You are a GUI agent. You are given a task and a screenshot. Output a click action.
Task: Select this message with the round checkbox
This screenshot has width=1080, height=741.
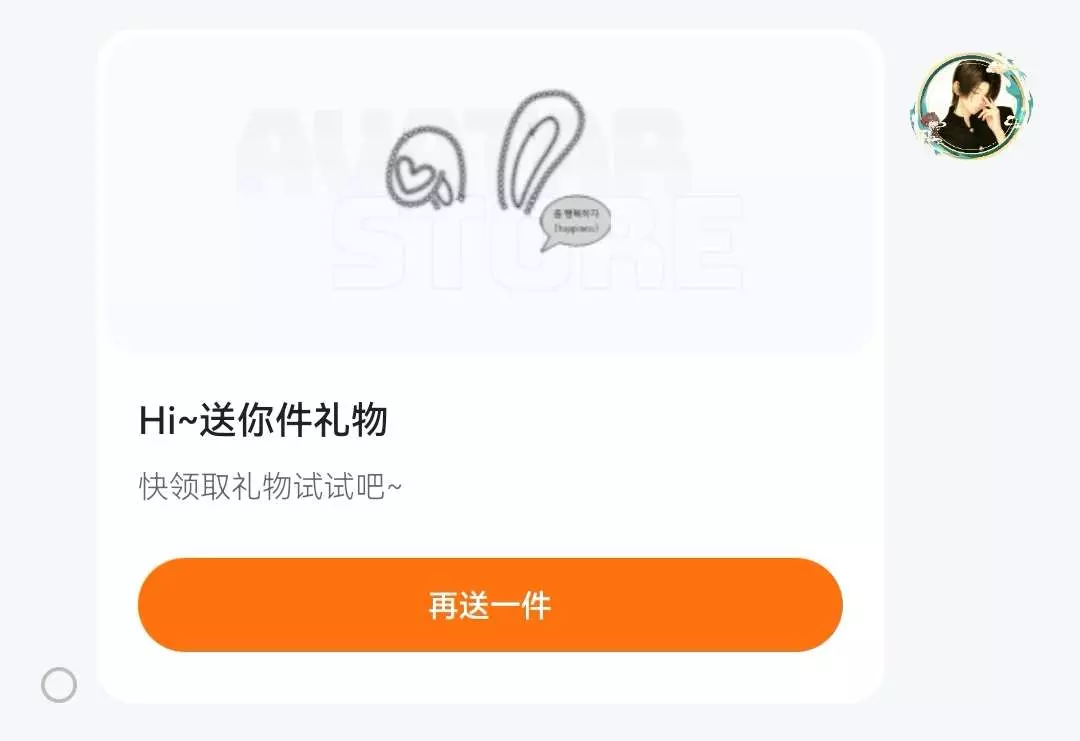pyautogui.click(x=59, y=685)
